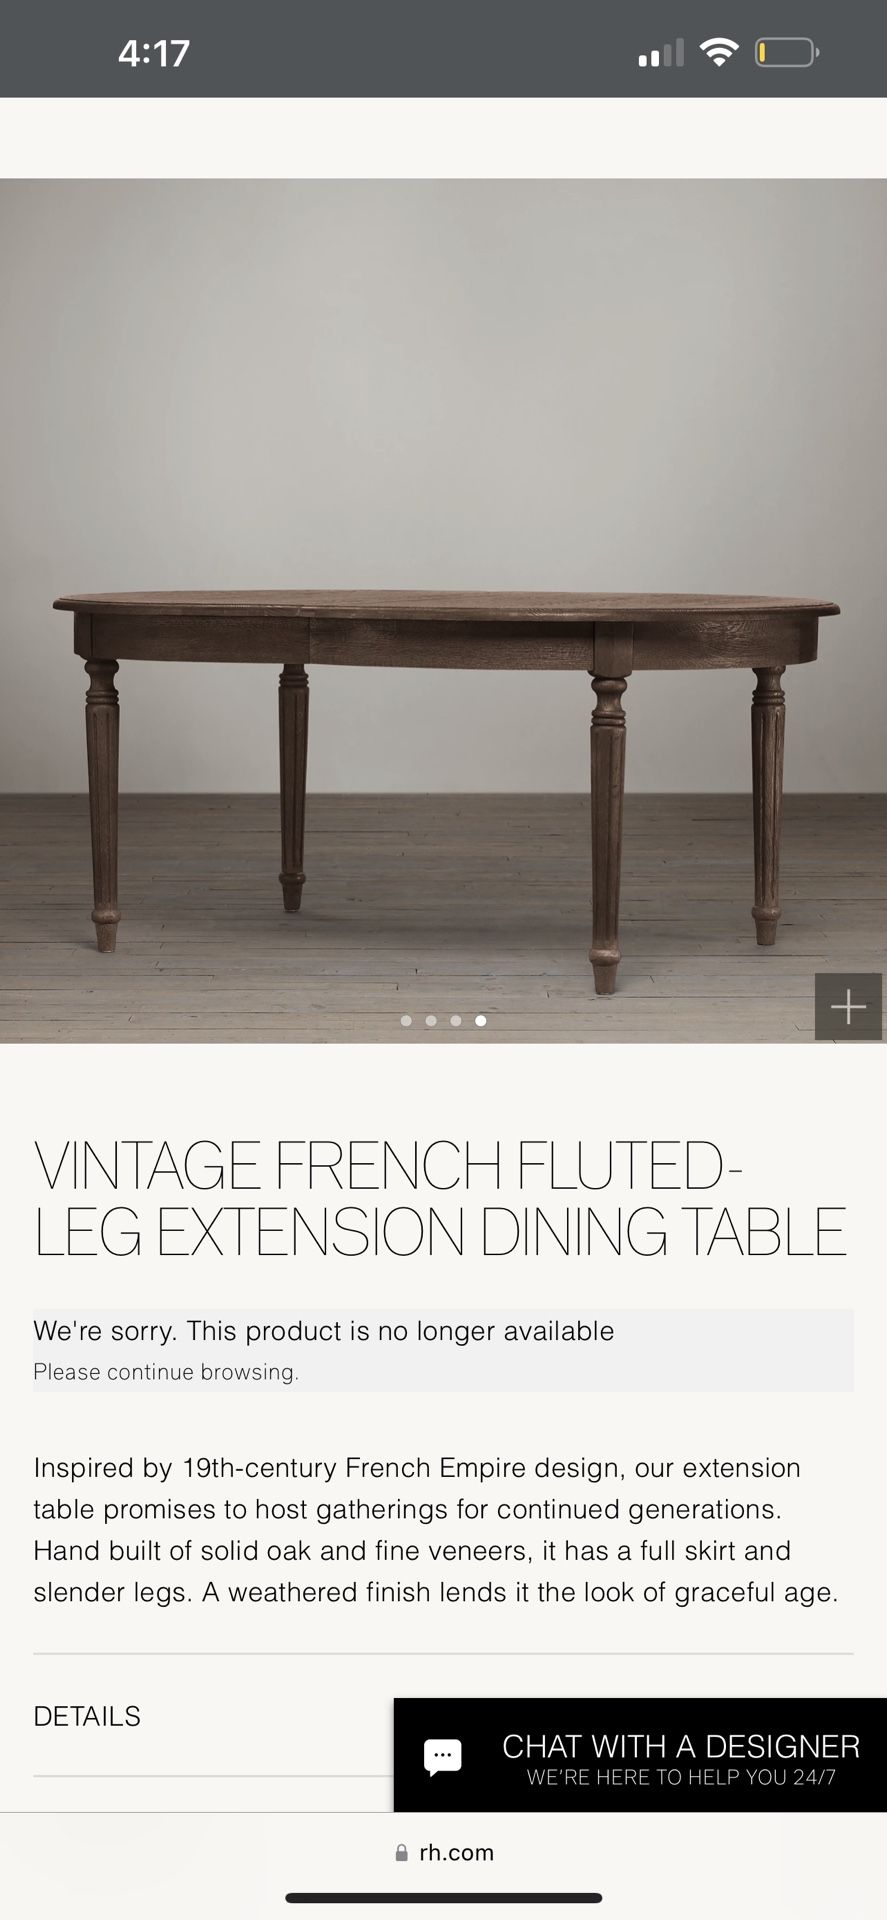
Task: Expand the DETAILS section
Action: (87, 1716)
